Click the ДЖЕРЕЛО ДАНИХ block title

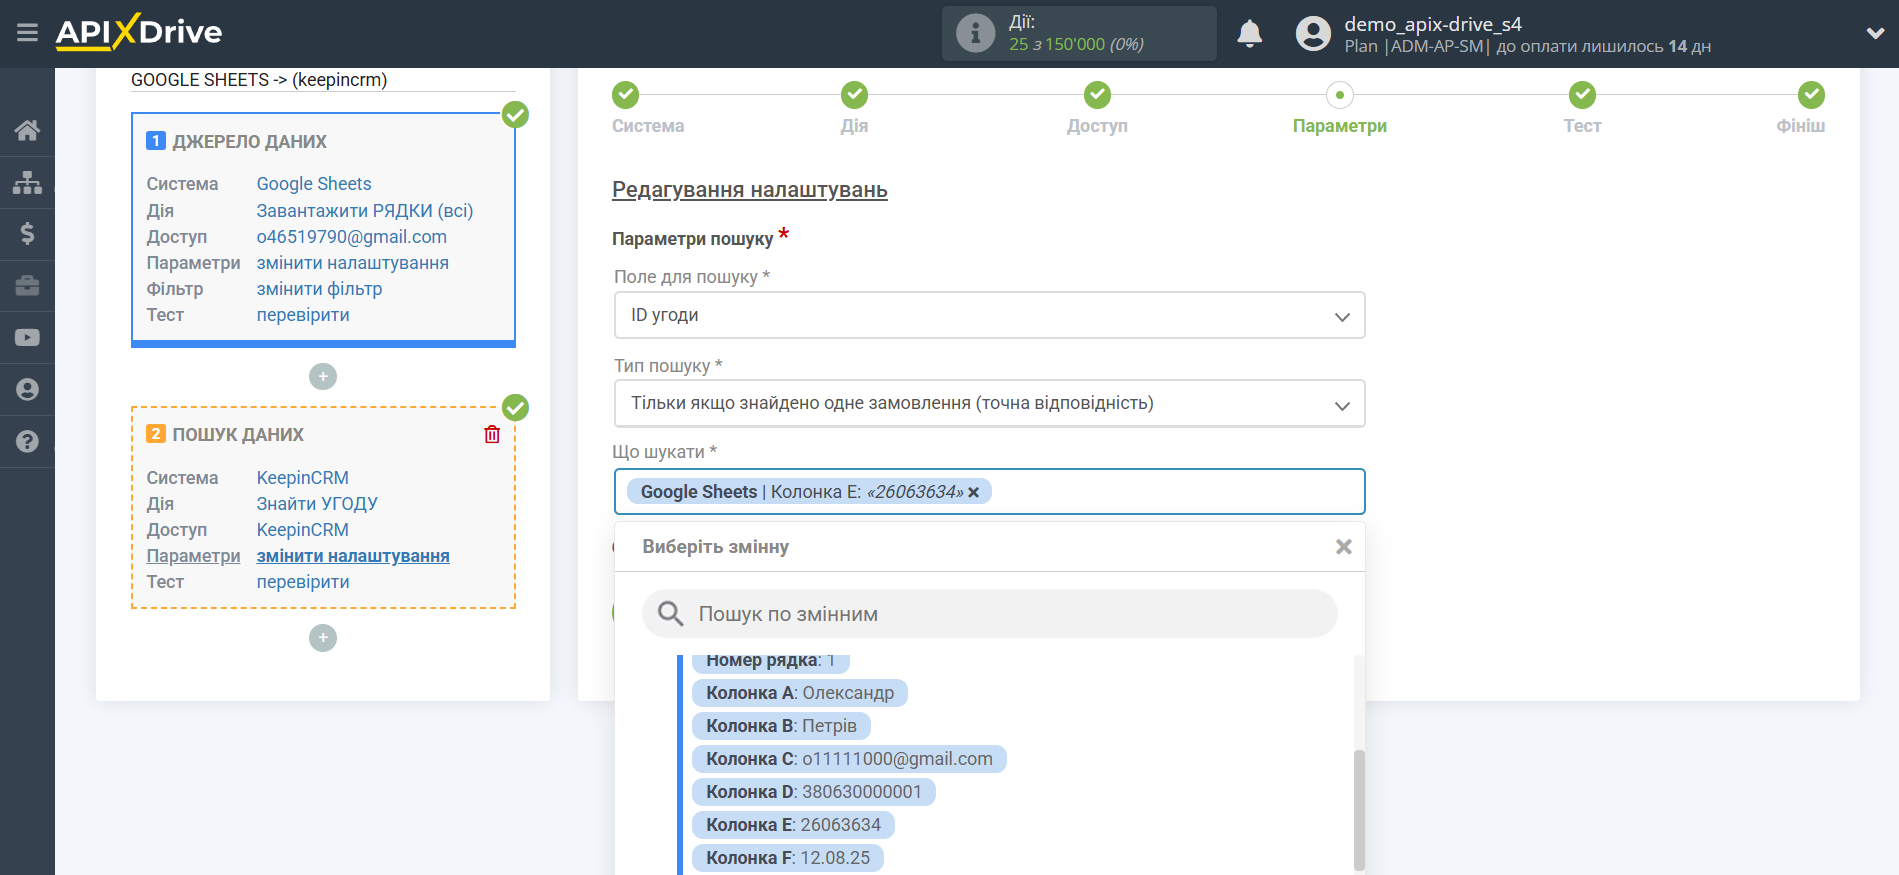[x=249, y=142]
